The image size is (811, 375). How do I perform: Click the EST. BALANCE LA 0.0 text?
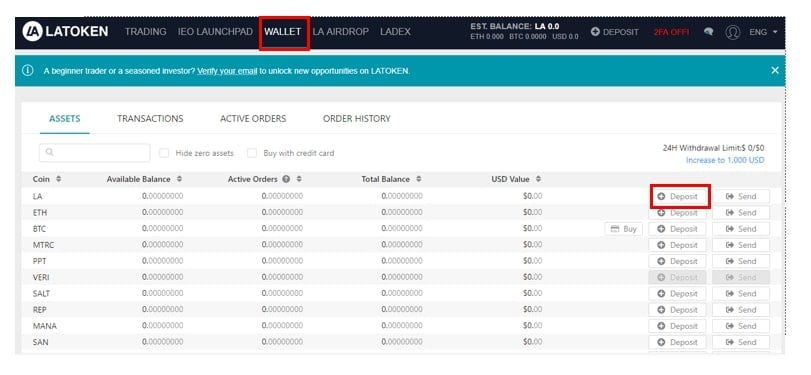click(515, 26)
